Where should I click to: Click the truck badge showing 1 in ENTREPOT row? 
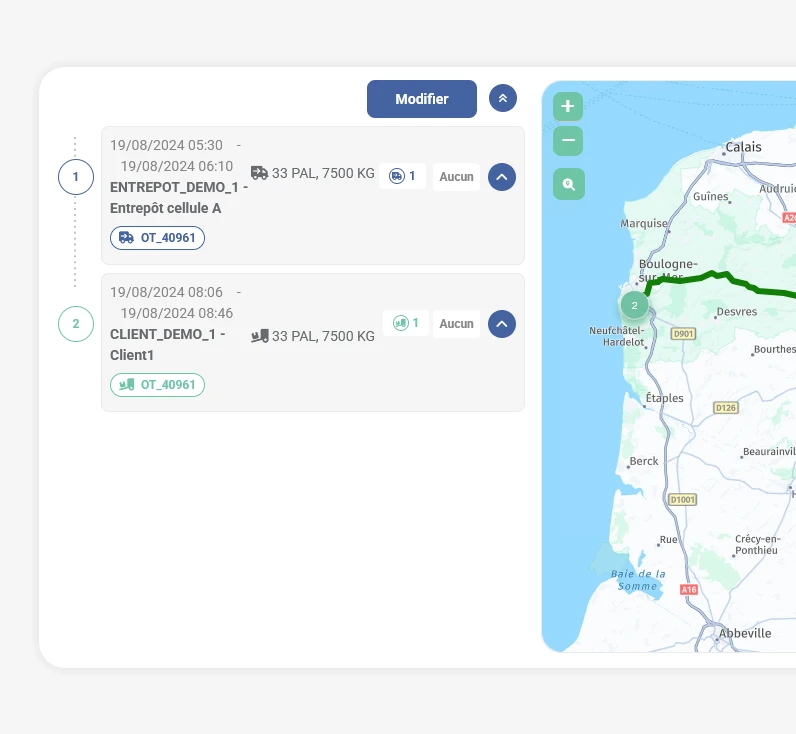coord(402,176)
